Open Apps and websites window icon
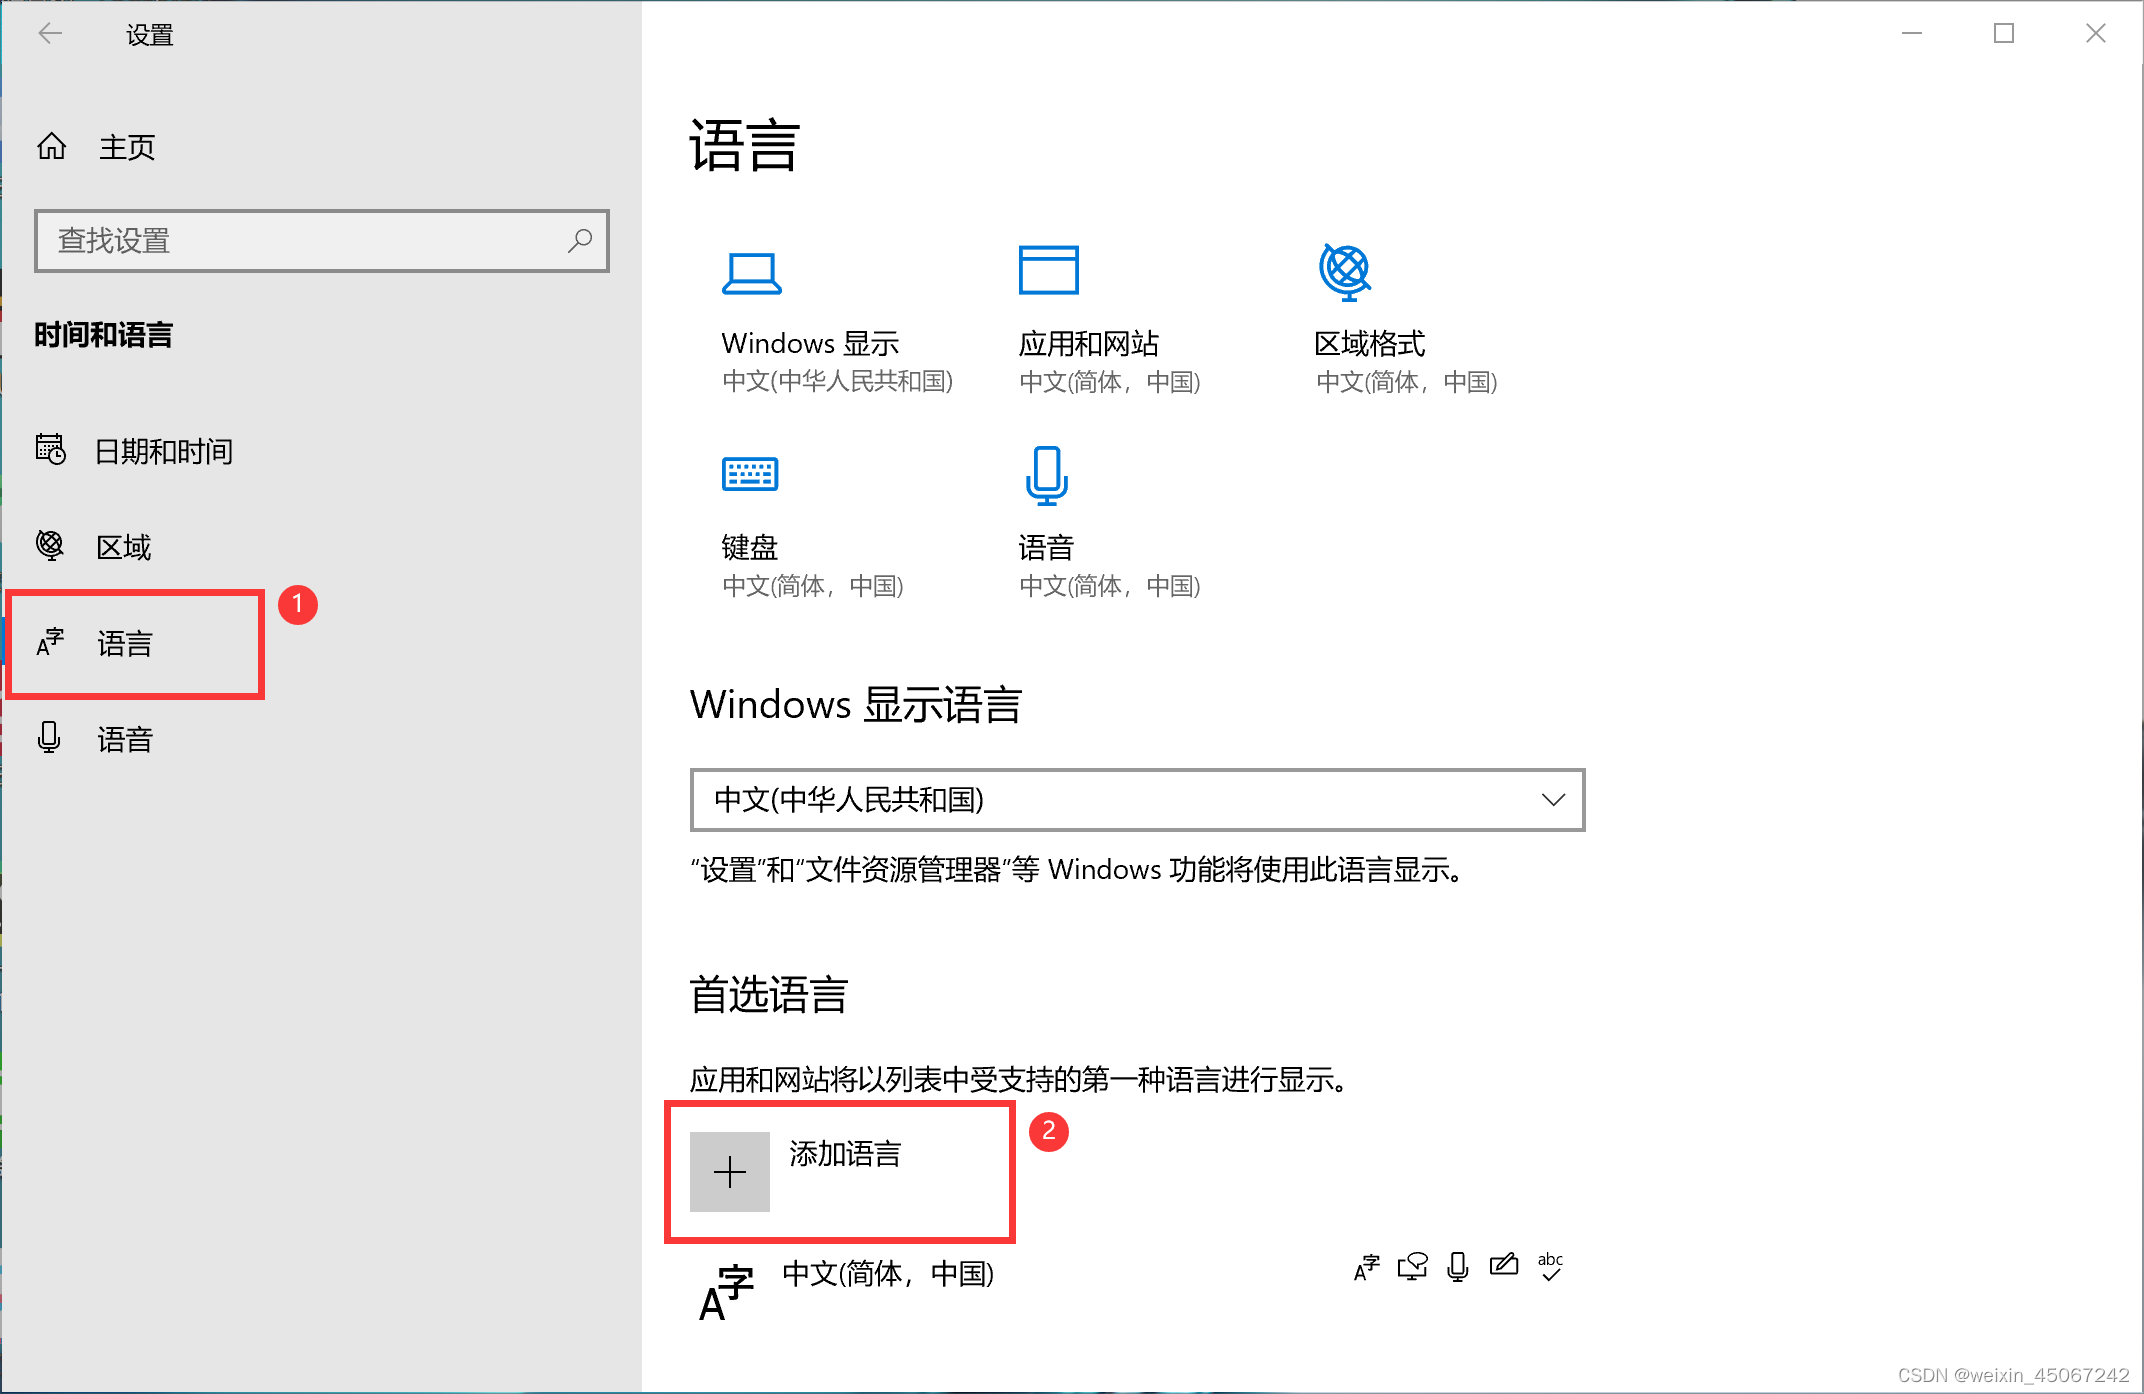 (1048, 270)
